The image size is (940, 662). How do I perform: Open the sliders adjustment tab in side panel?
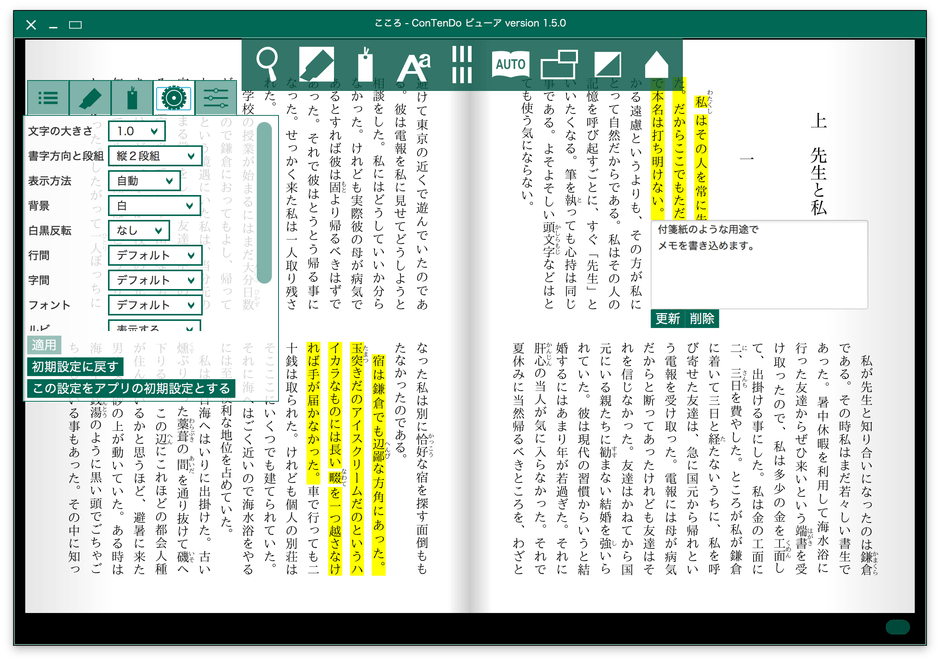pos(215,98)
